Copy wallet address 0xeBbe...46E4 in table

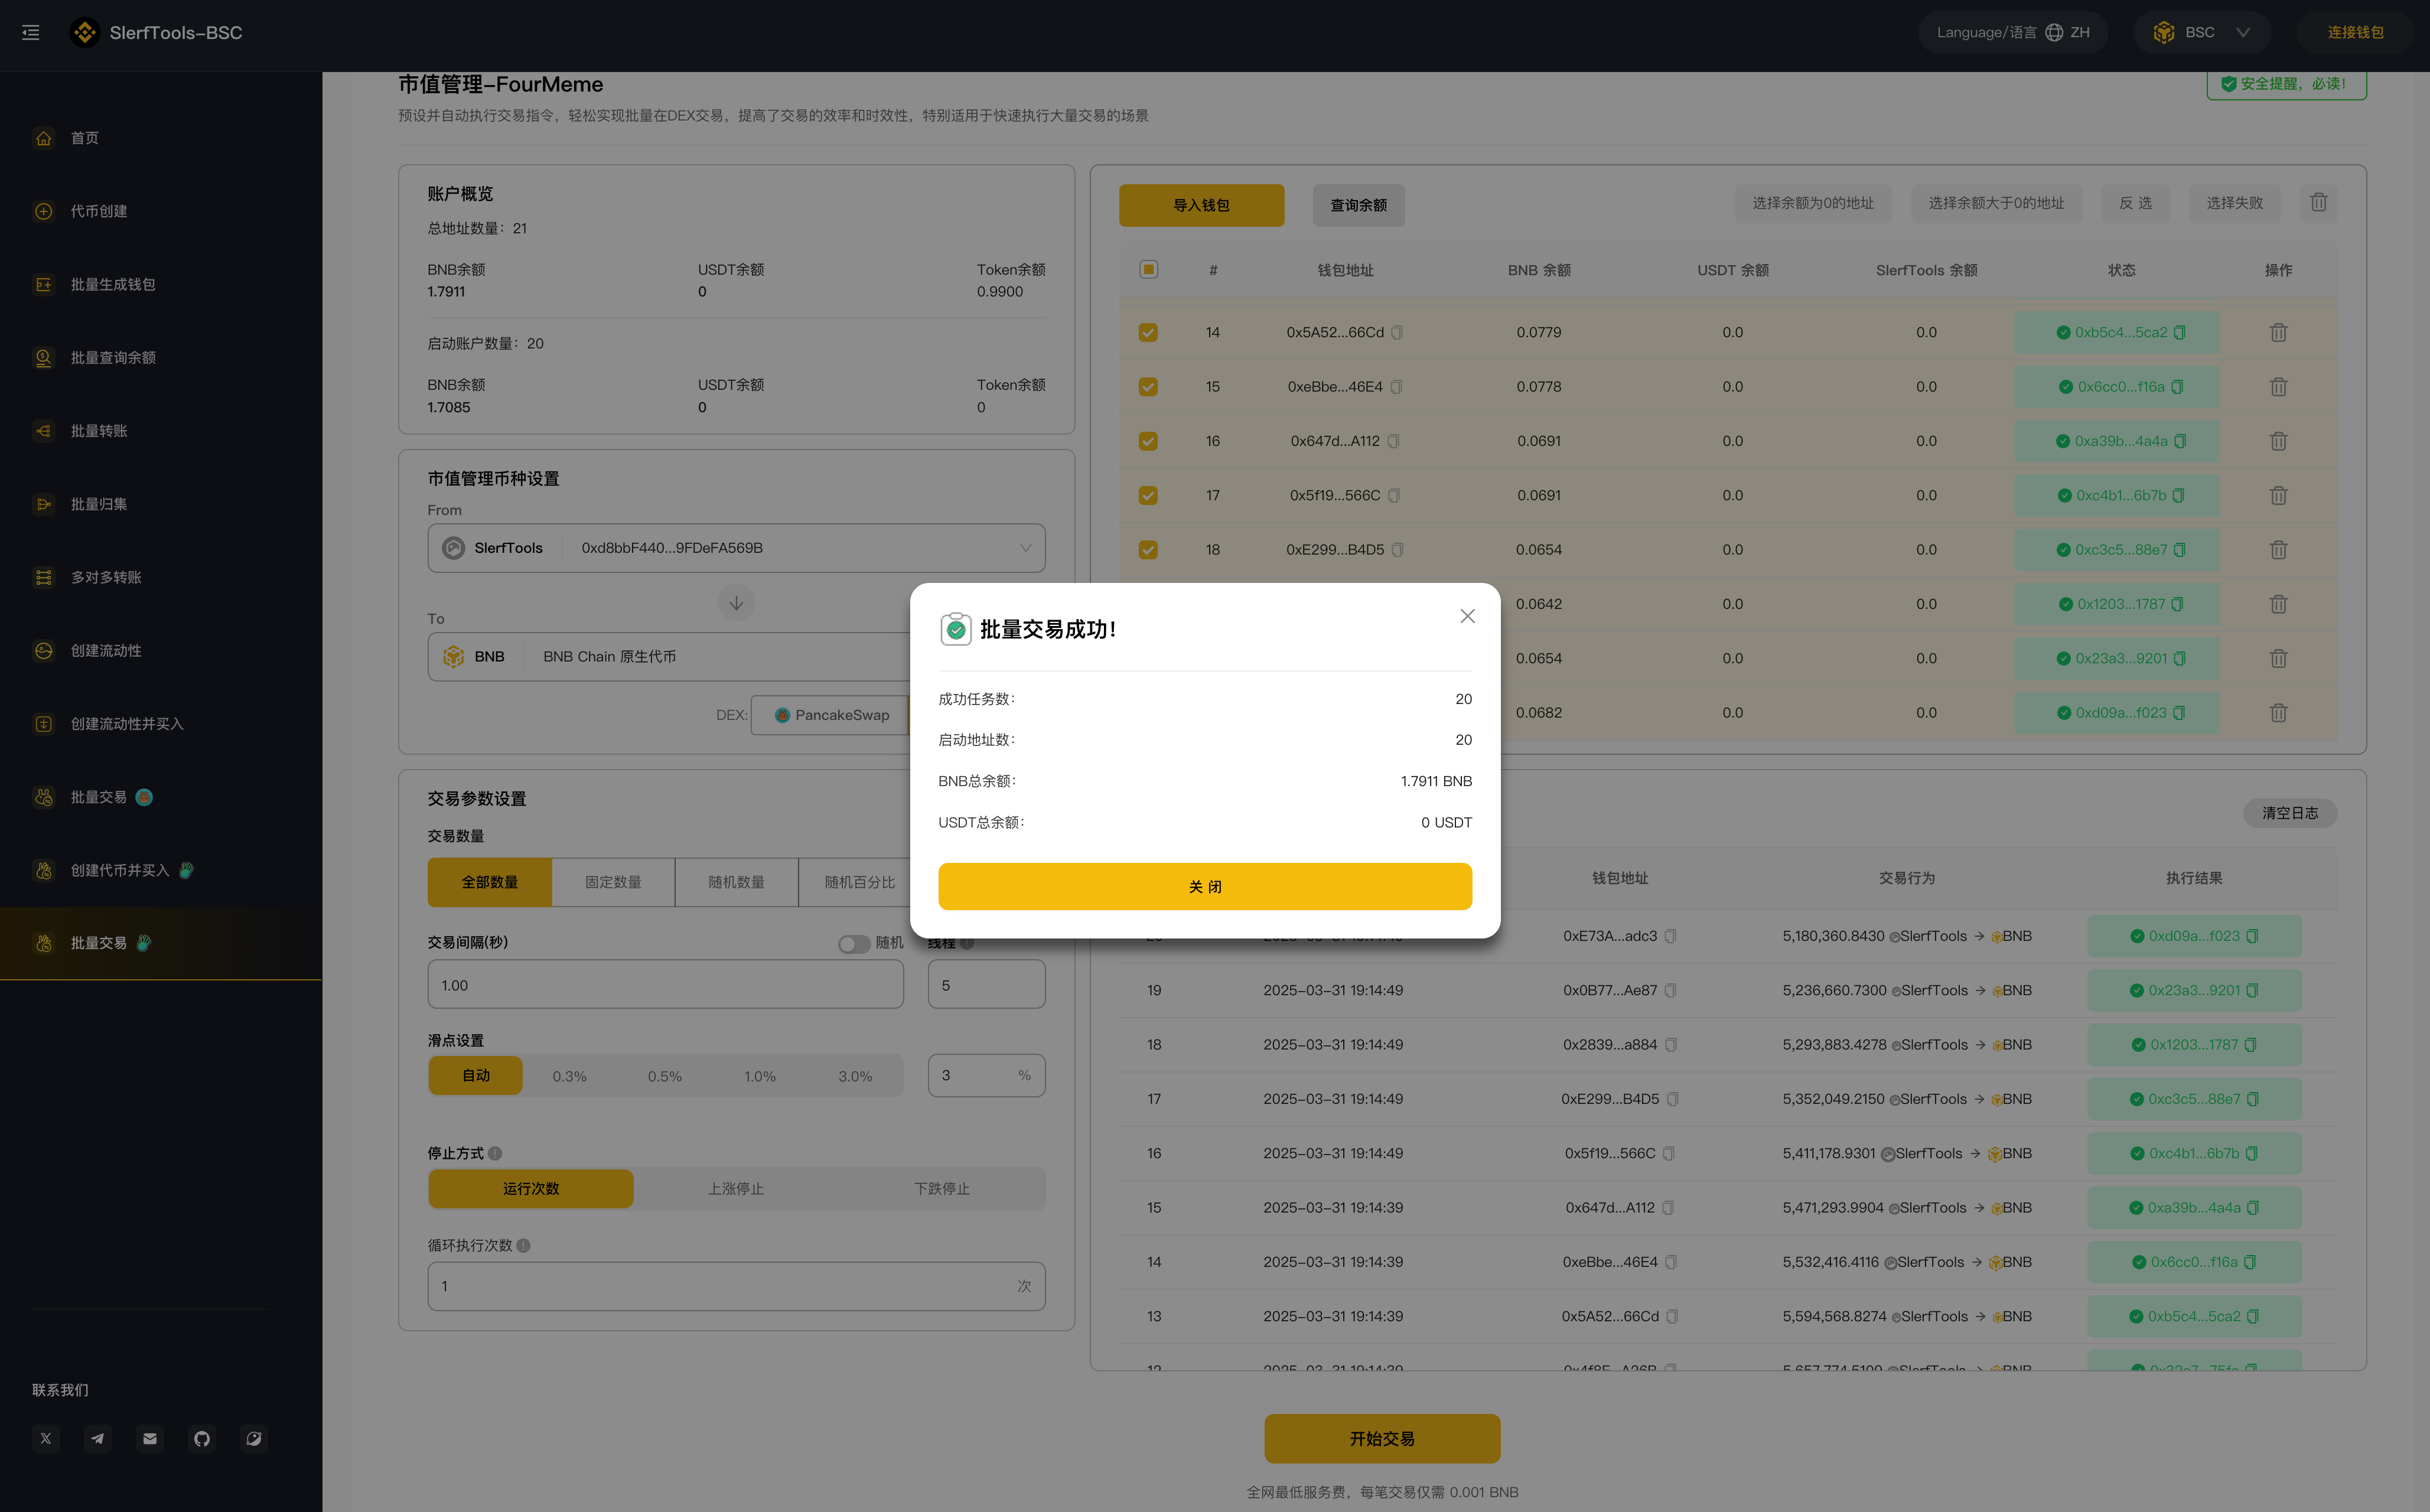point(1396,387)
